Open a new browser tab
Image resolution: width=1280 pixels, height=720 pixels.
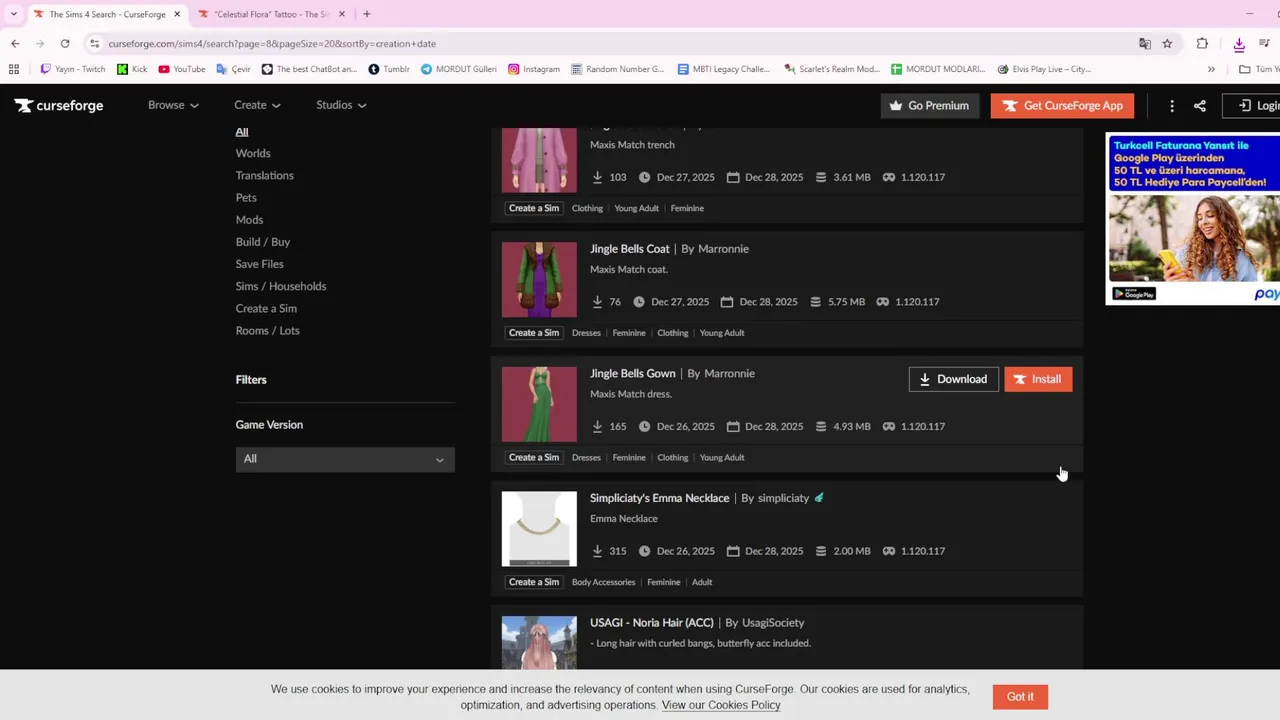[x=367, y=14]
